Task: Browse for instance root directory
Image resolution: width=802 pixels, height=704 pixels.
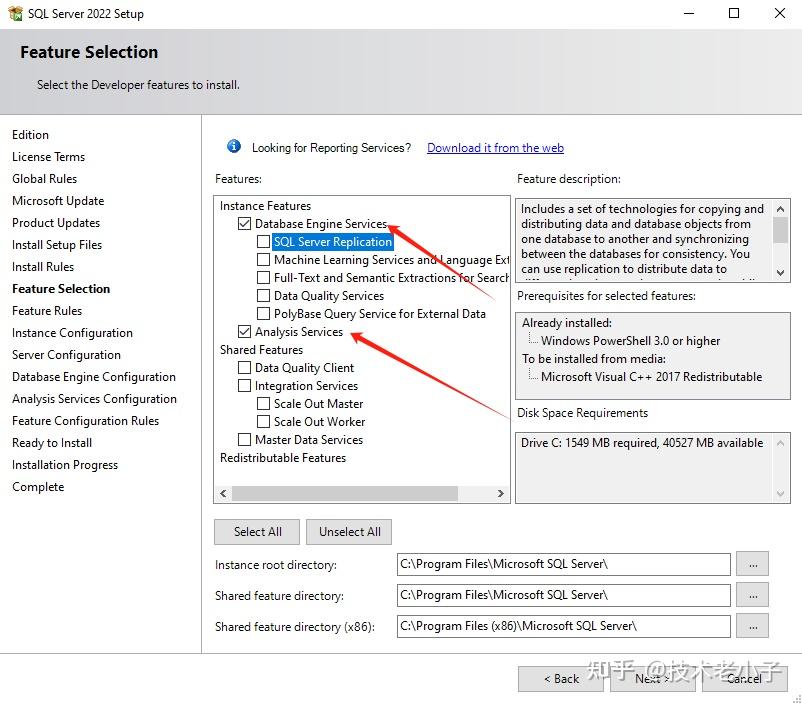Action: click(x=752, y=564)
